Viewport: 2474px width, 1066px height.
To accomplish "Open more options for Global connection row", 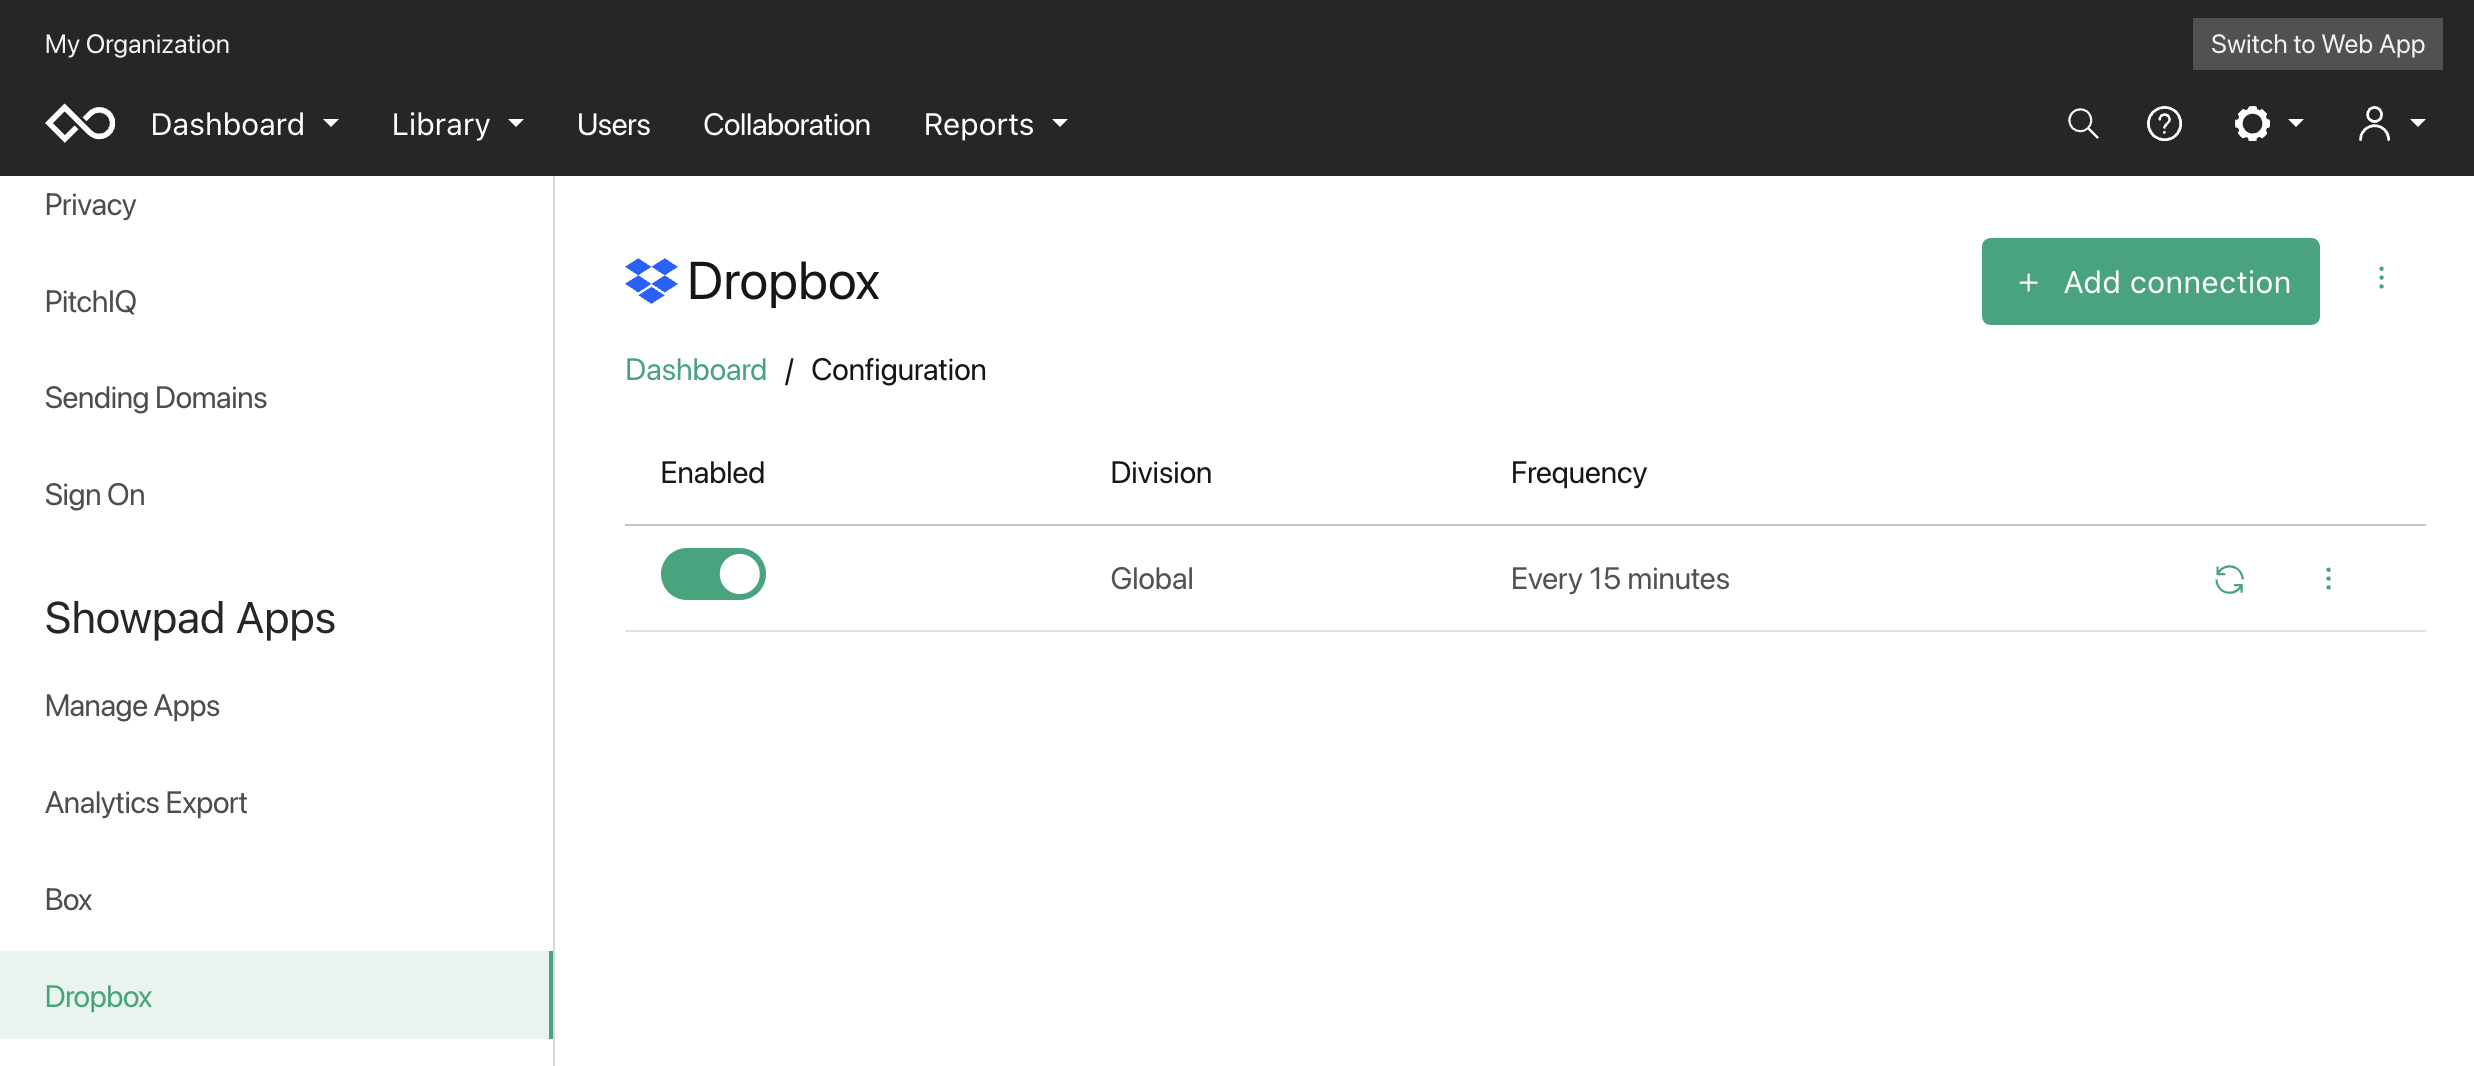I will click(x=2328, y=579).
